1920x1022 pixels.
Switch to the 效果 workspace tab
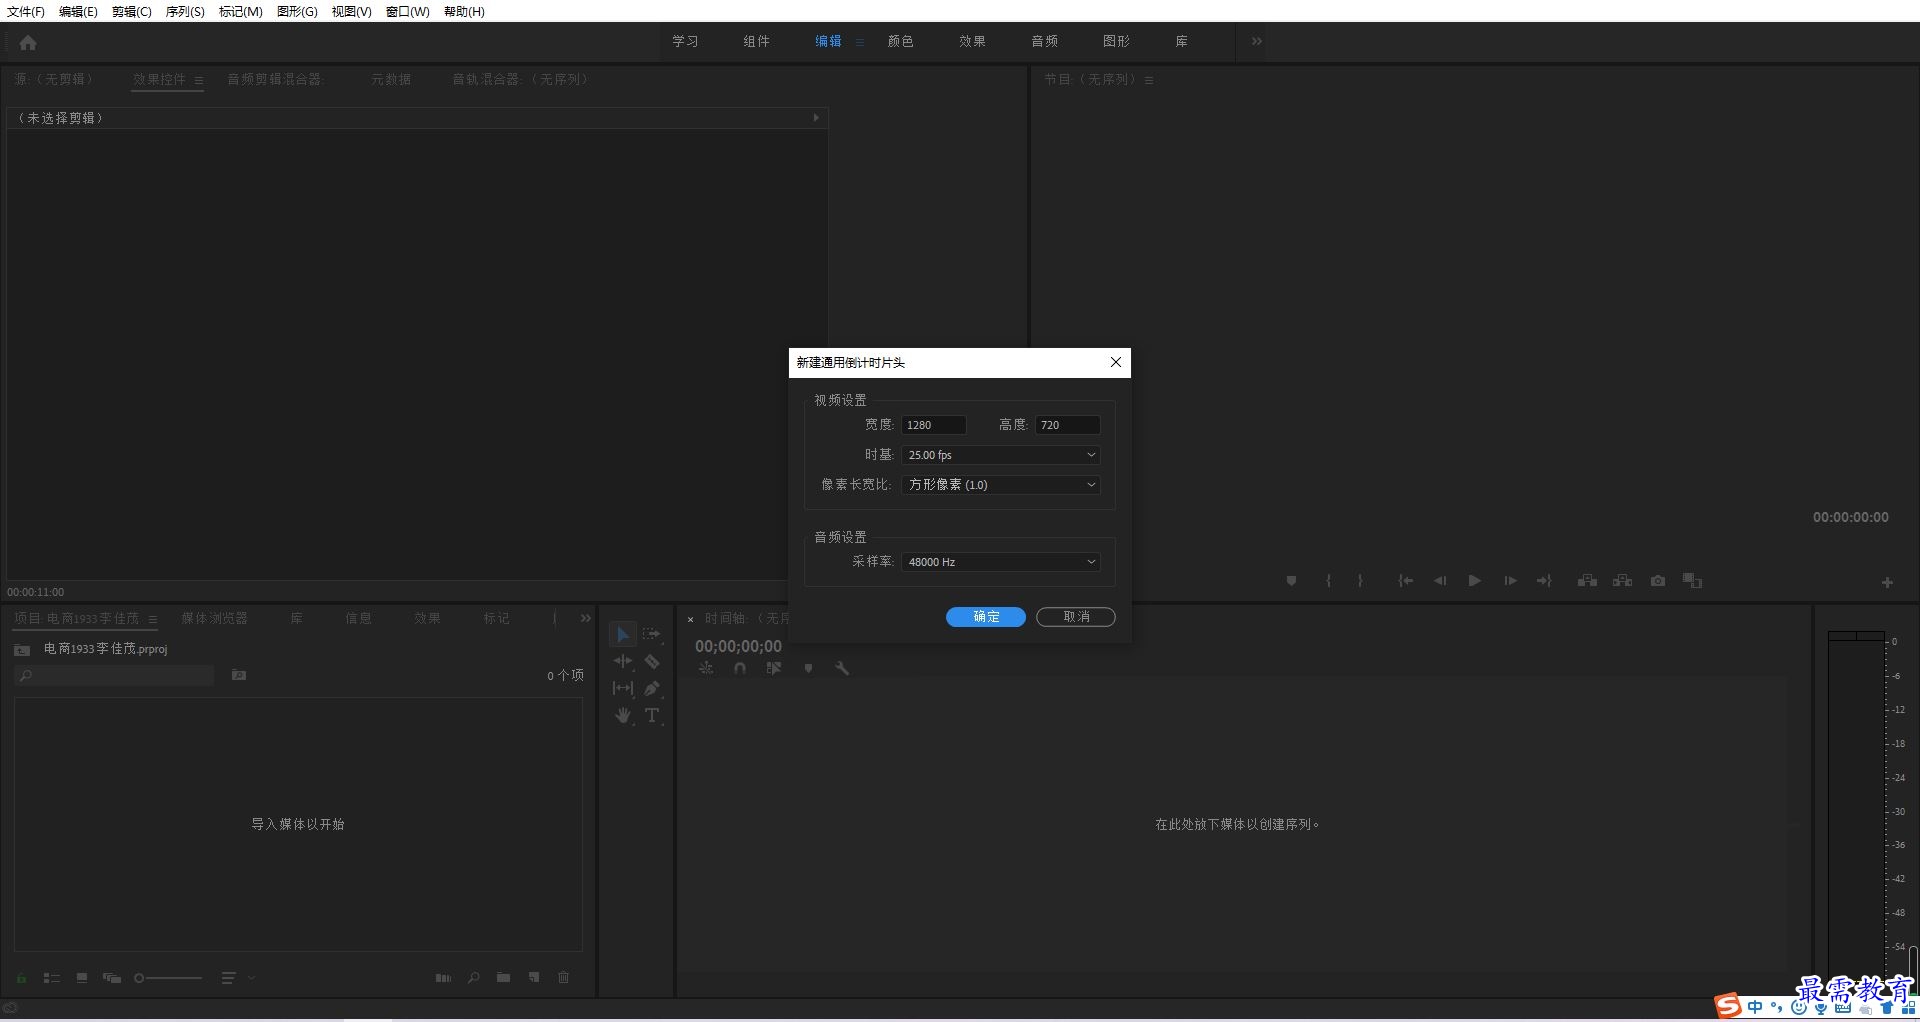tap(972, 41)
